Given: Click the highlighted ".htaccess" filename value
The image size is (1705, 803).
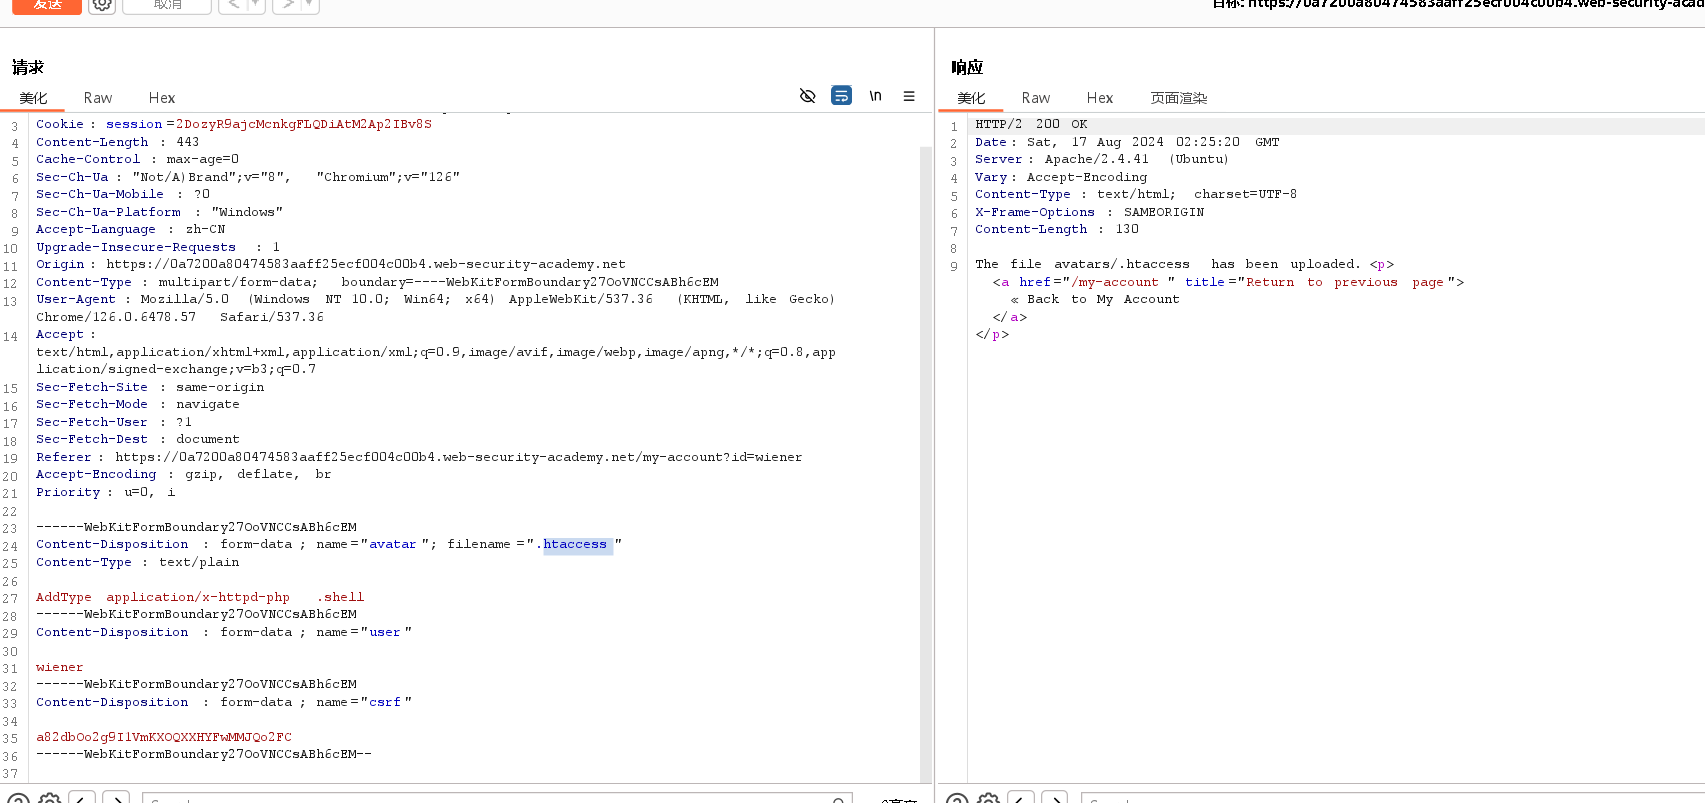Looking at the screenshot, I should [574, 544].
